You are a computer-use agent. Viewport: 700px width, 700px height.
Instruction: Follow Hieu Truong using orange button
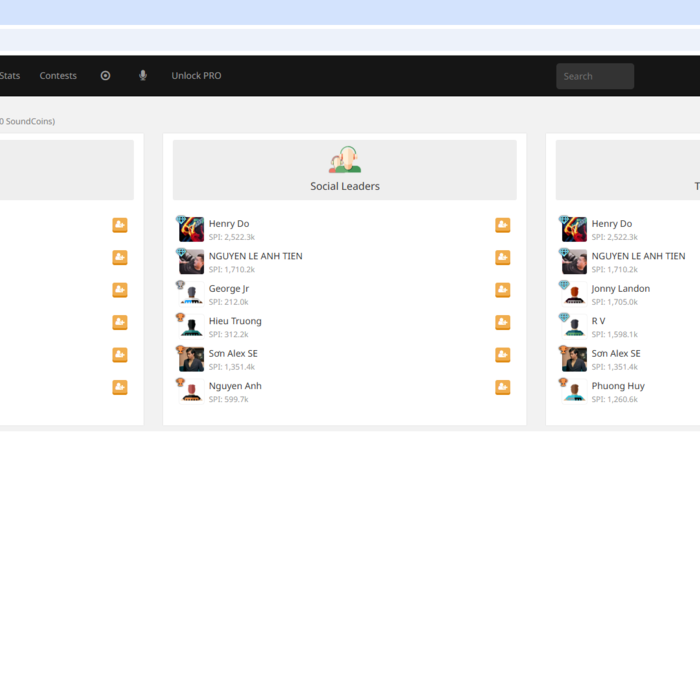tap(503, 323)
